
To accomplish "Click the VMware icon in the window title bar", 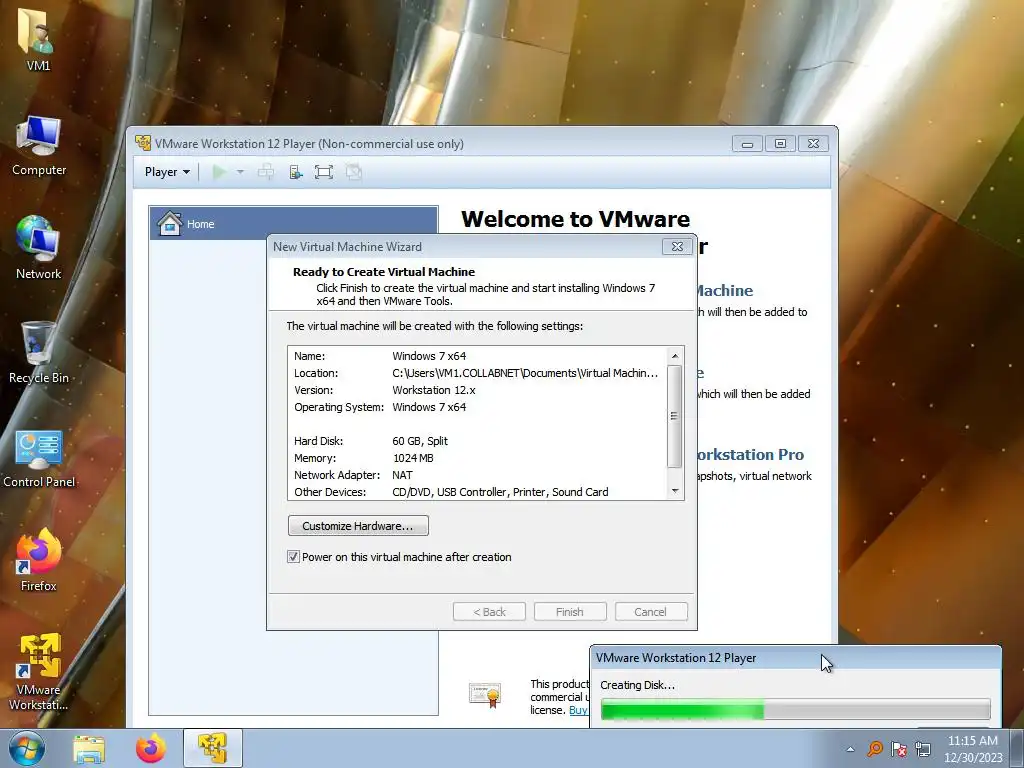I will coord(143,142).
